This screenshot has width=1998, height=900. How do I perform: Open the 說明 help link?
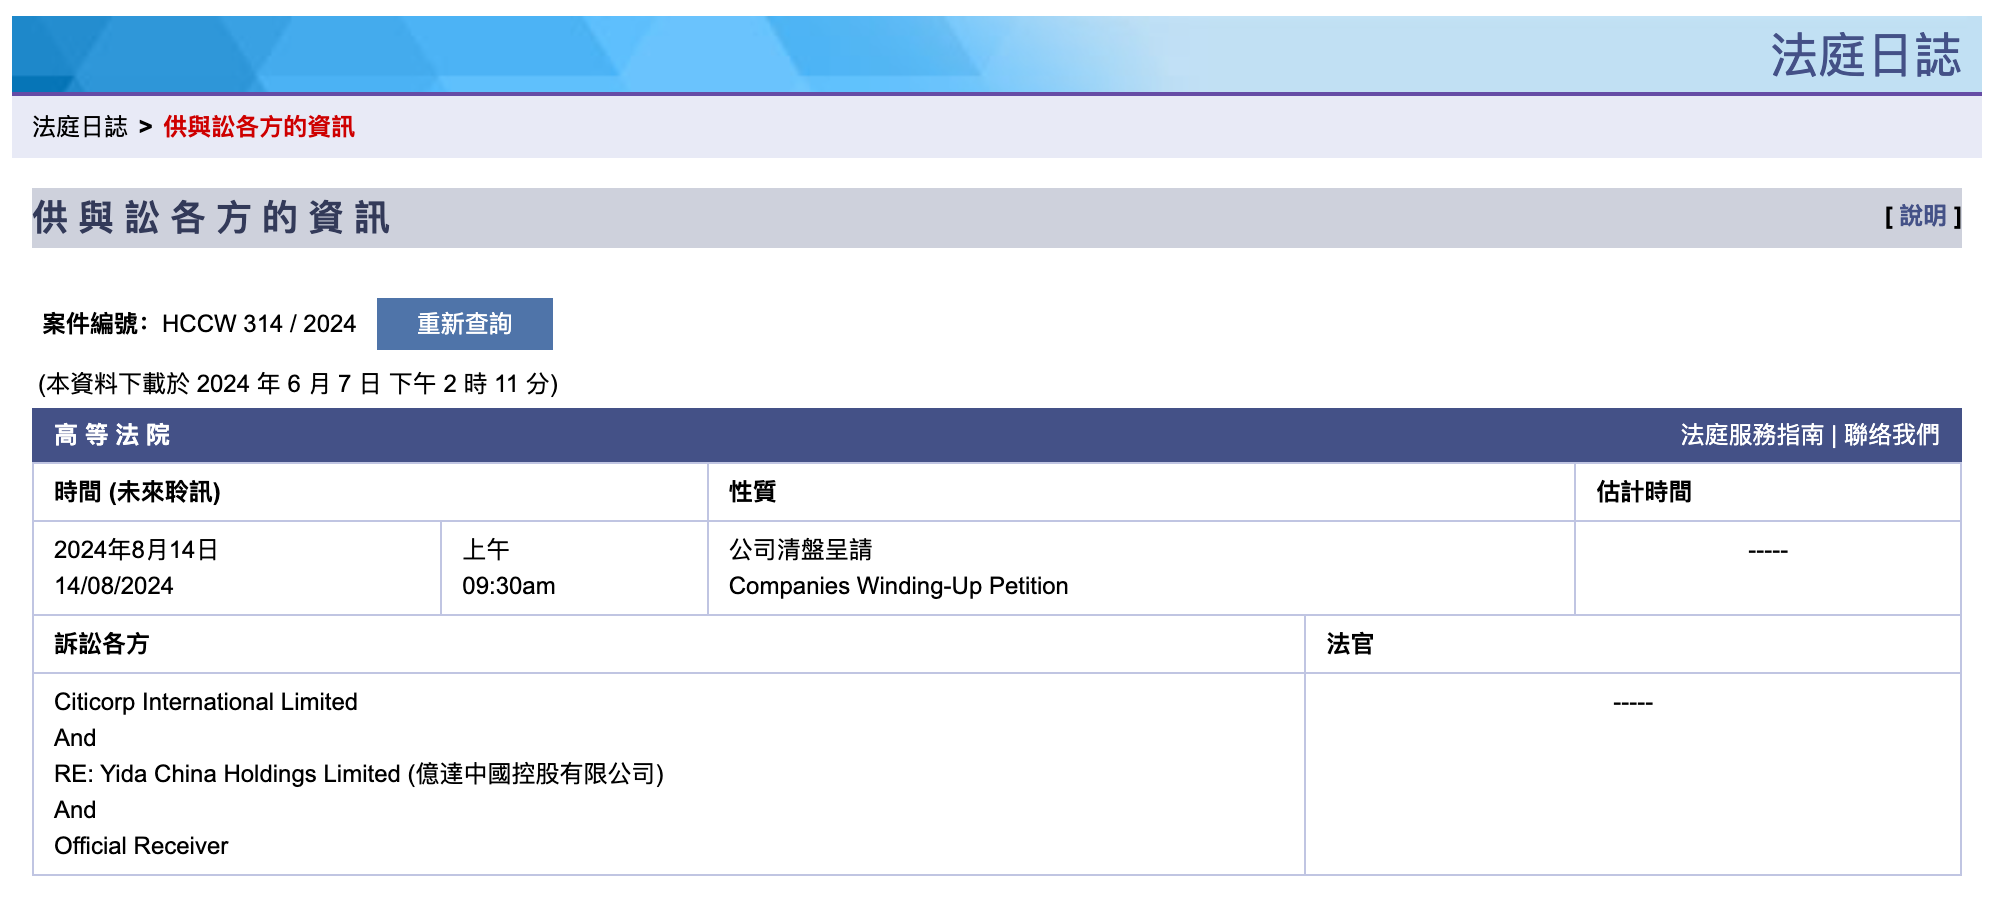click(x=1922, y=216)
